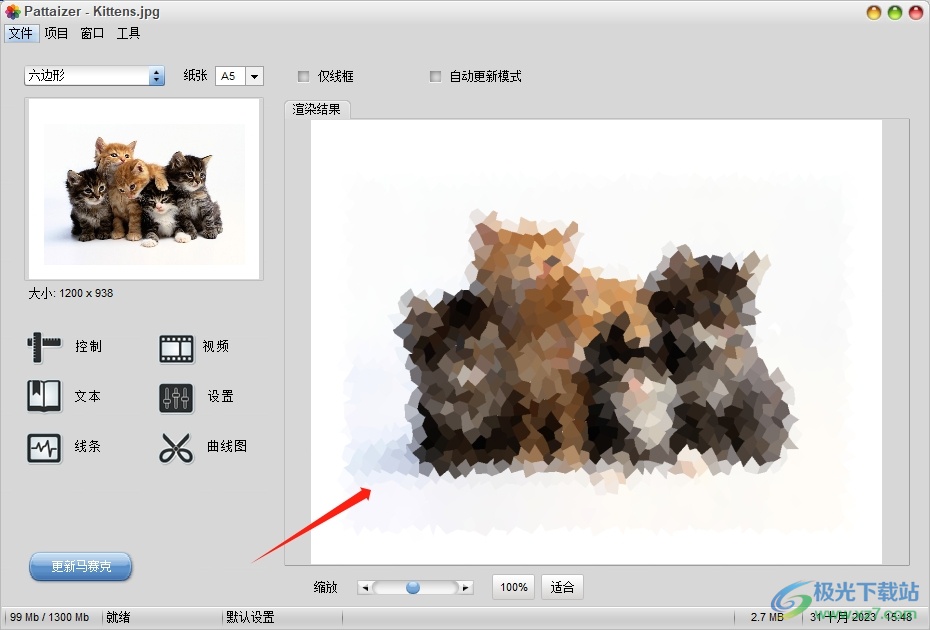Click the 大小: 1200 x 938 text
930x630 pixels.
pyautogui.click(x=71, y=293)
